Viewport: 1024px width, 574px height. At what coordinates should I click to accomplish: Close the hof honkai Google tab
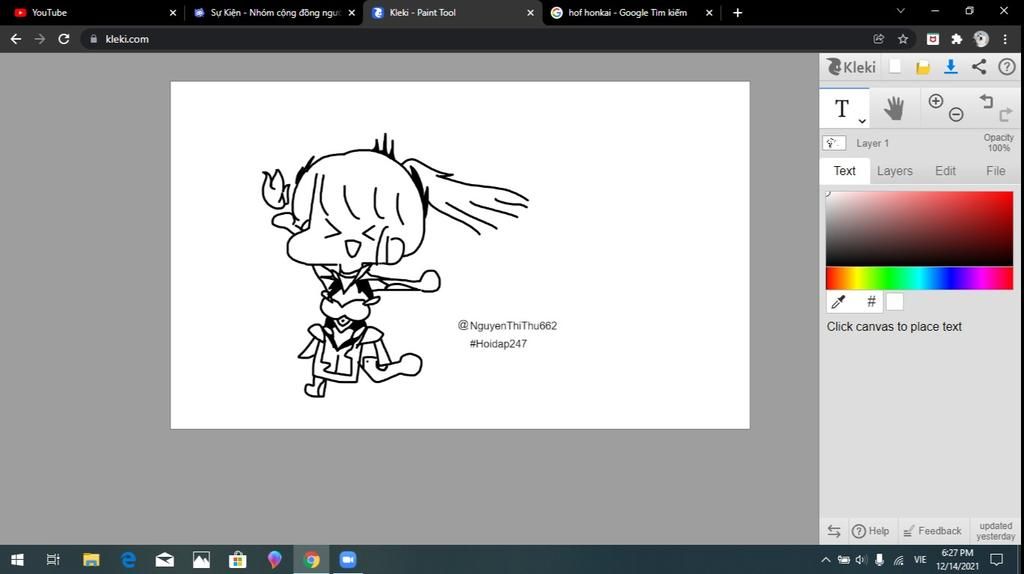point(709,12)
